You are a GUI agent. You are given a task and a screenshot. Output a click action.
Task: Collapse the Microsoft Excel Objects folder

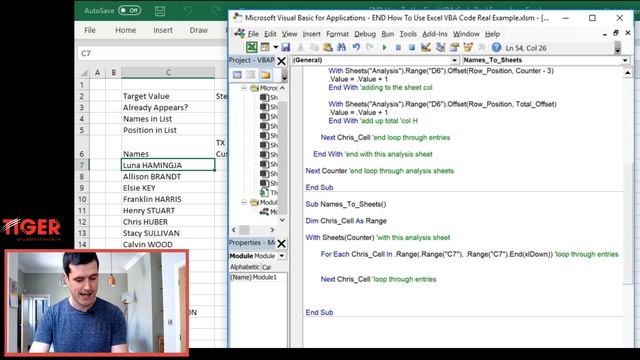(244, 88)
